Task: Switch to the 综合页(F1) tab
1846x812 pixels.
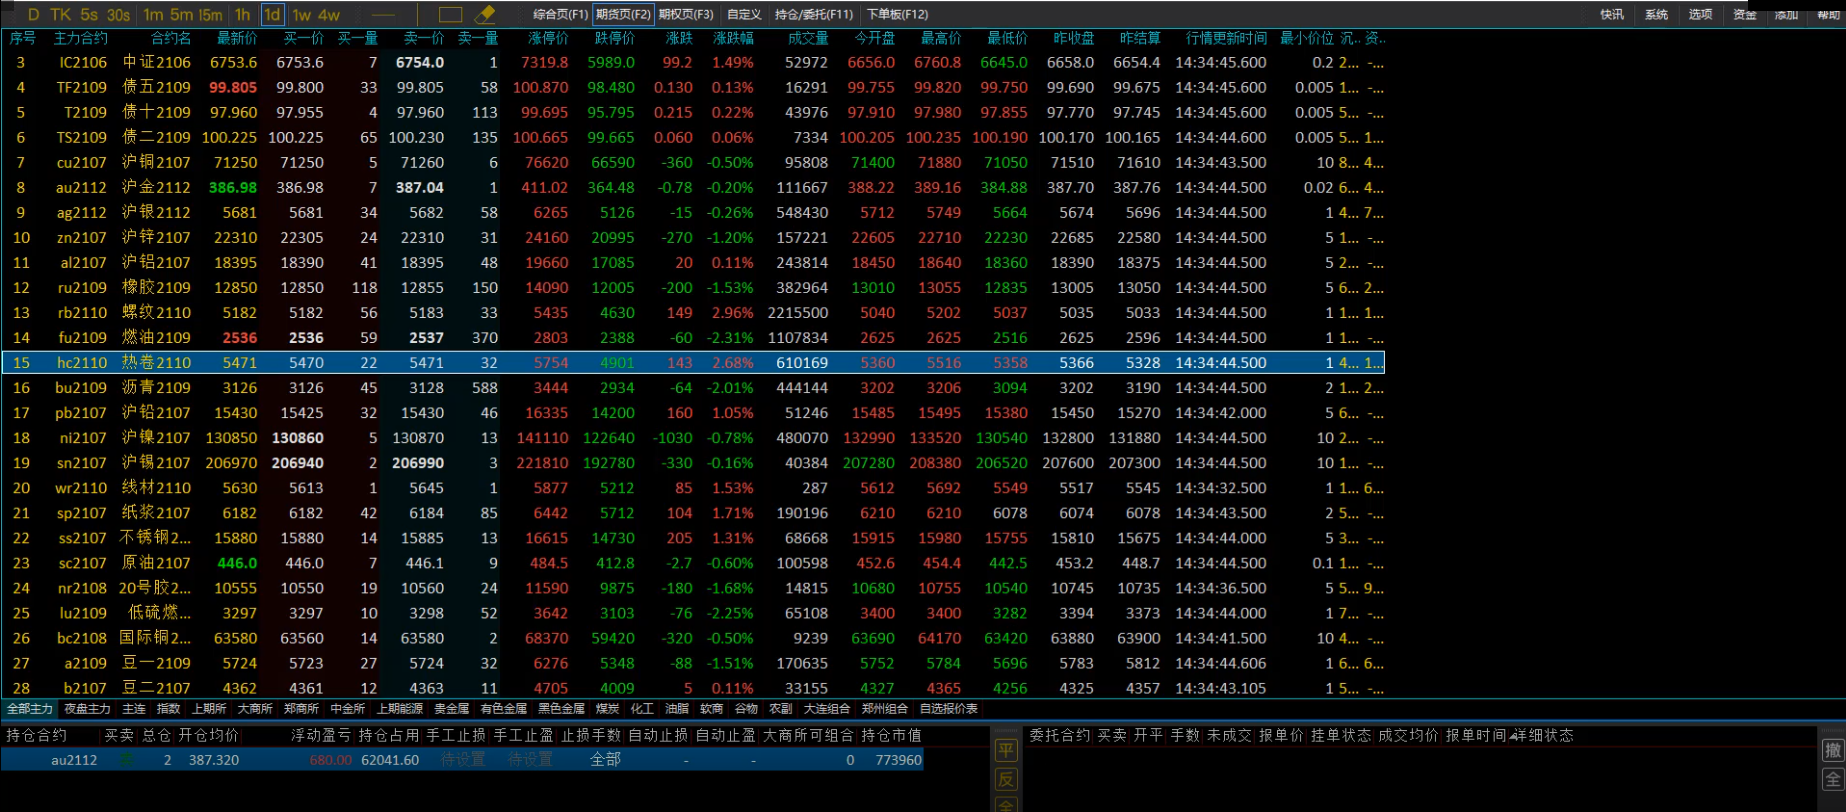Action: (x=560, y=14)
